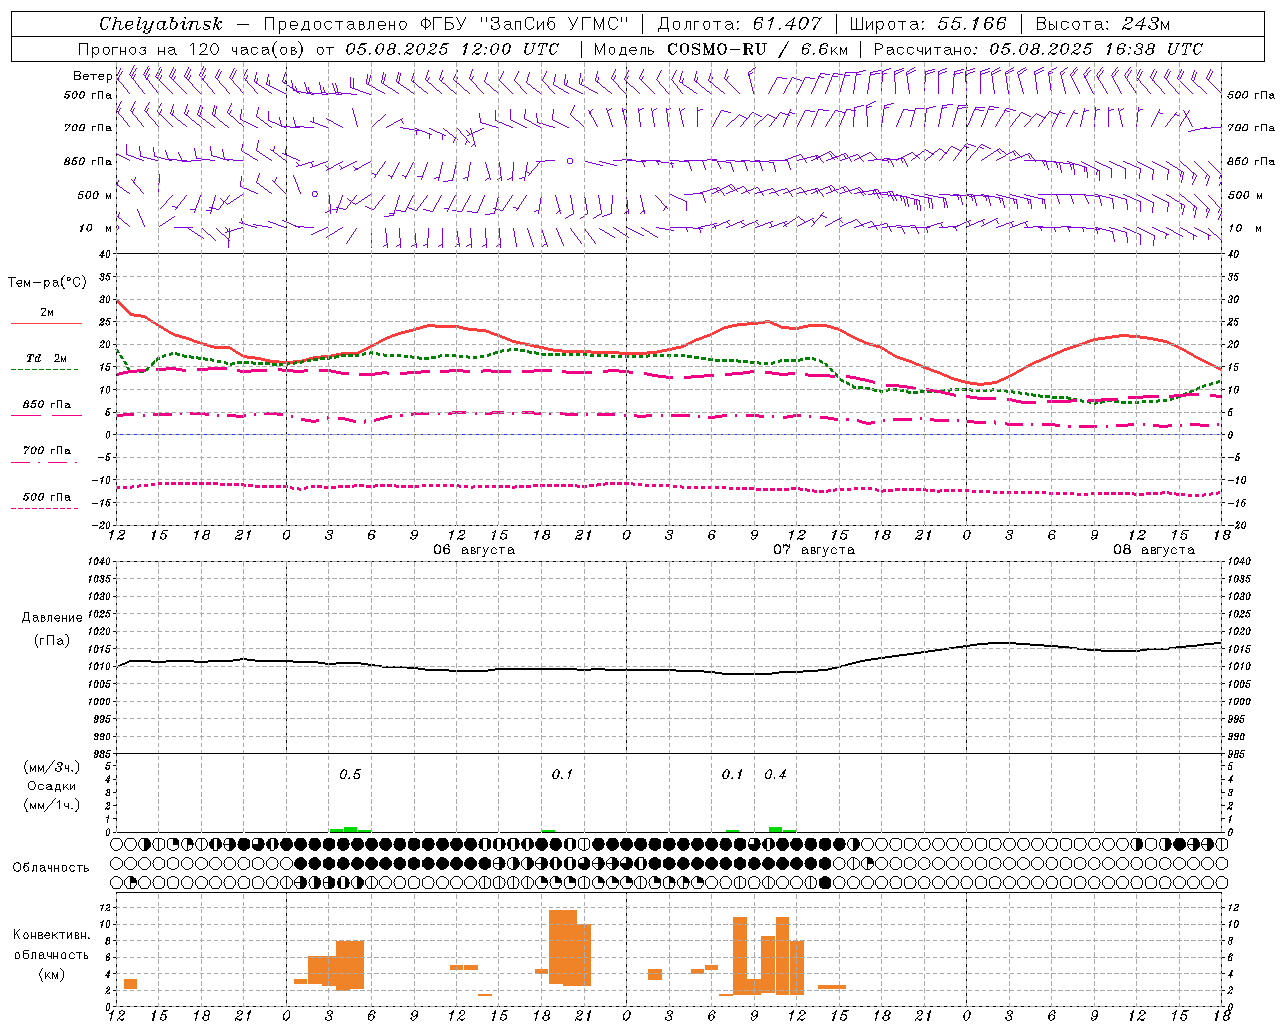Viewport: 1280px width, 1024px height.
Task: Click the pink dotted "500 гПа" temperature legend line
Action: tap(44, 508)
